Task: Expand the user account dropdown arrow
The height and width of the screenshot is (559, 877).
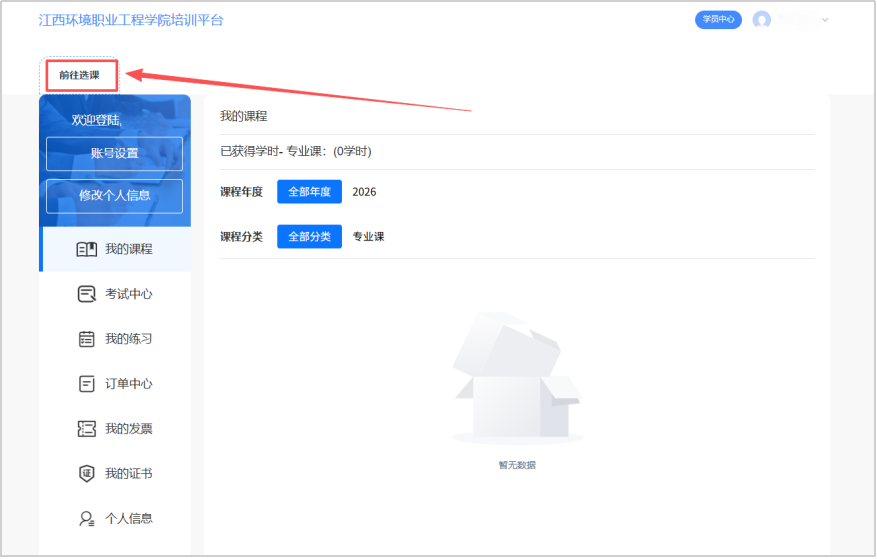Action: click(x=825, y=20)
